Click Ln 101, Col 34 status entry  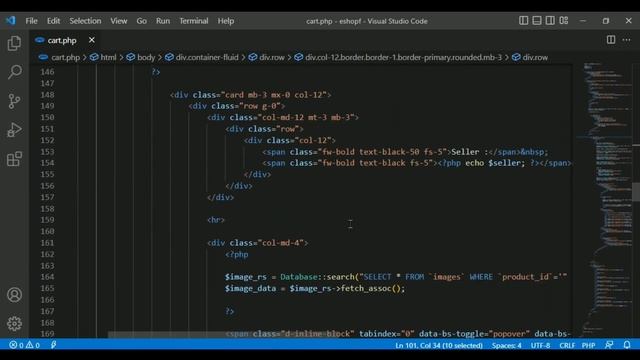pyautogui.click(x=439, y=346)
